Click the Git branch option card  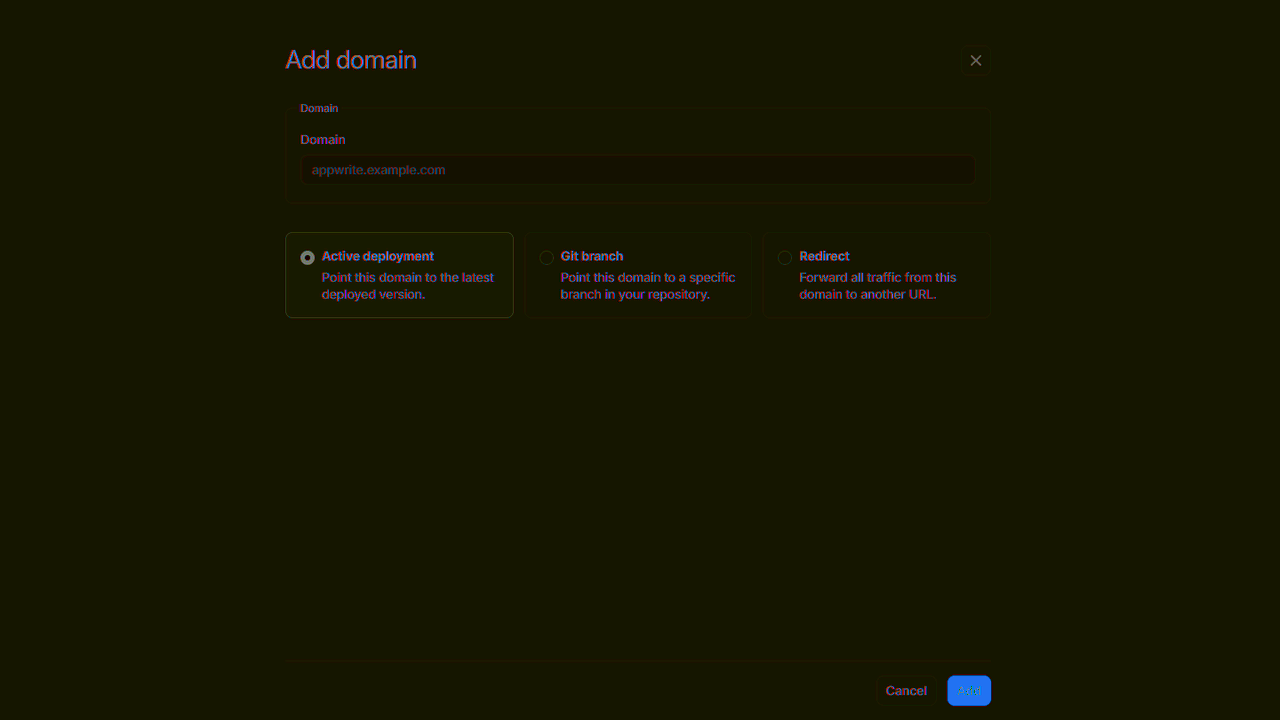(637, 275)
